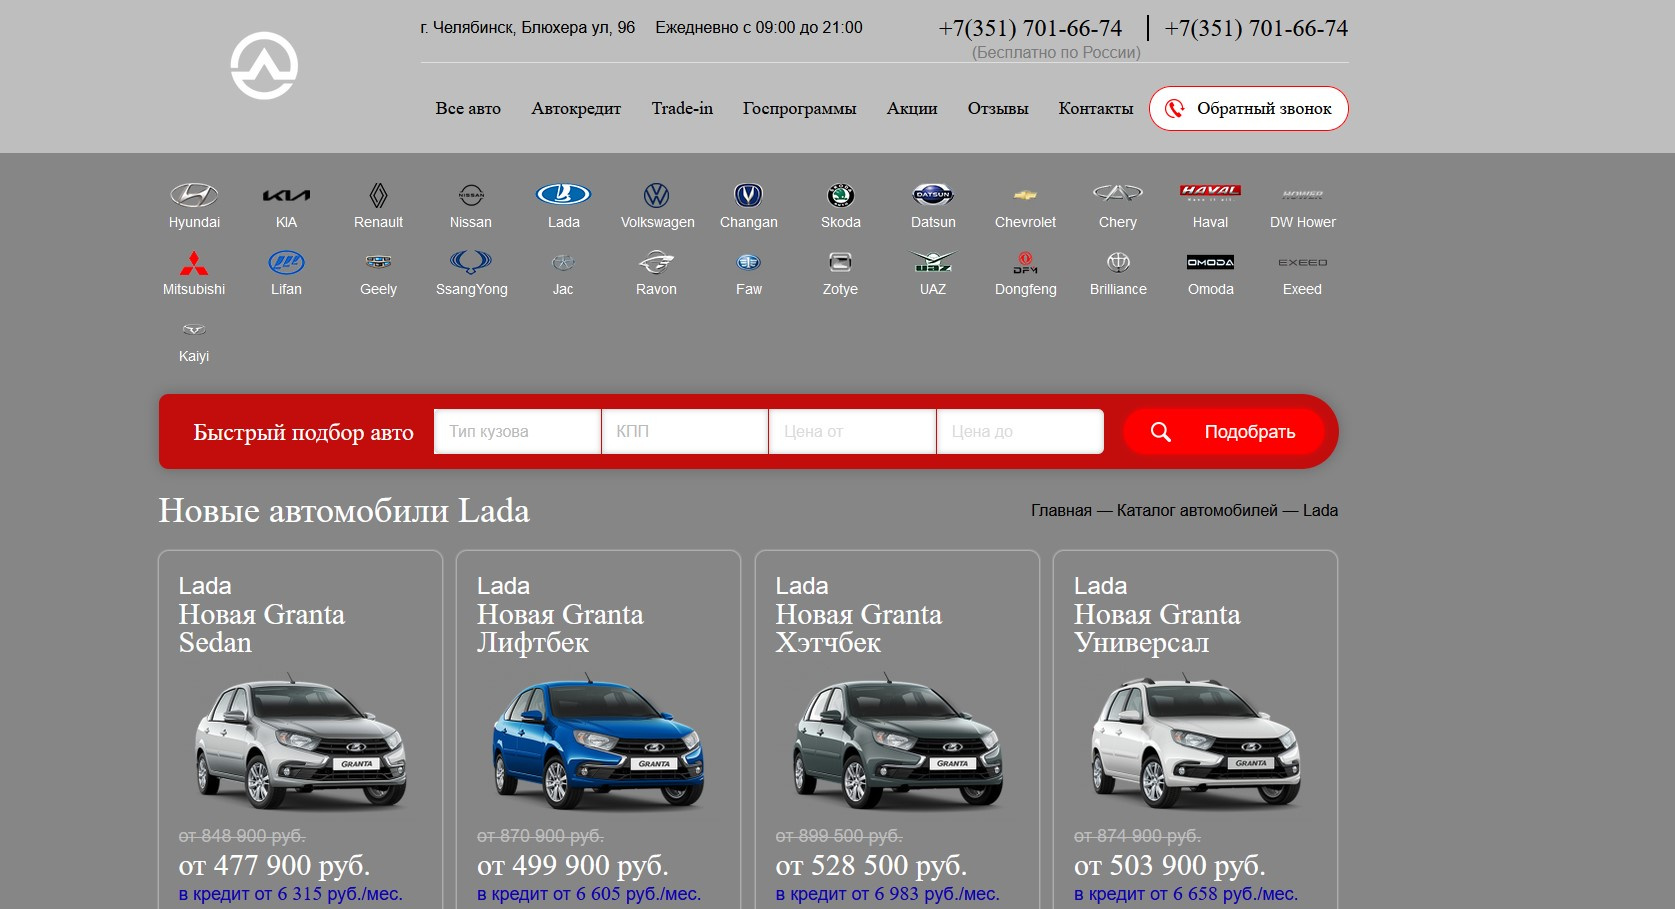Viewport: 1675px width, 909px height.
Task: Select the Skoda brand icon
Action: tap(840, 195)
